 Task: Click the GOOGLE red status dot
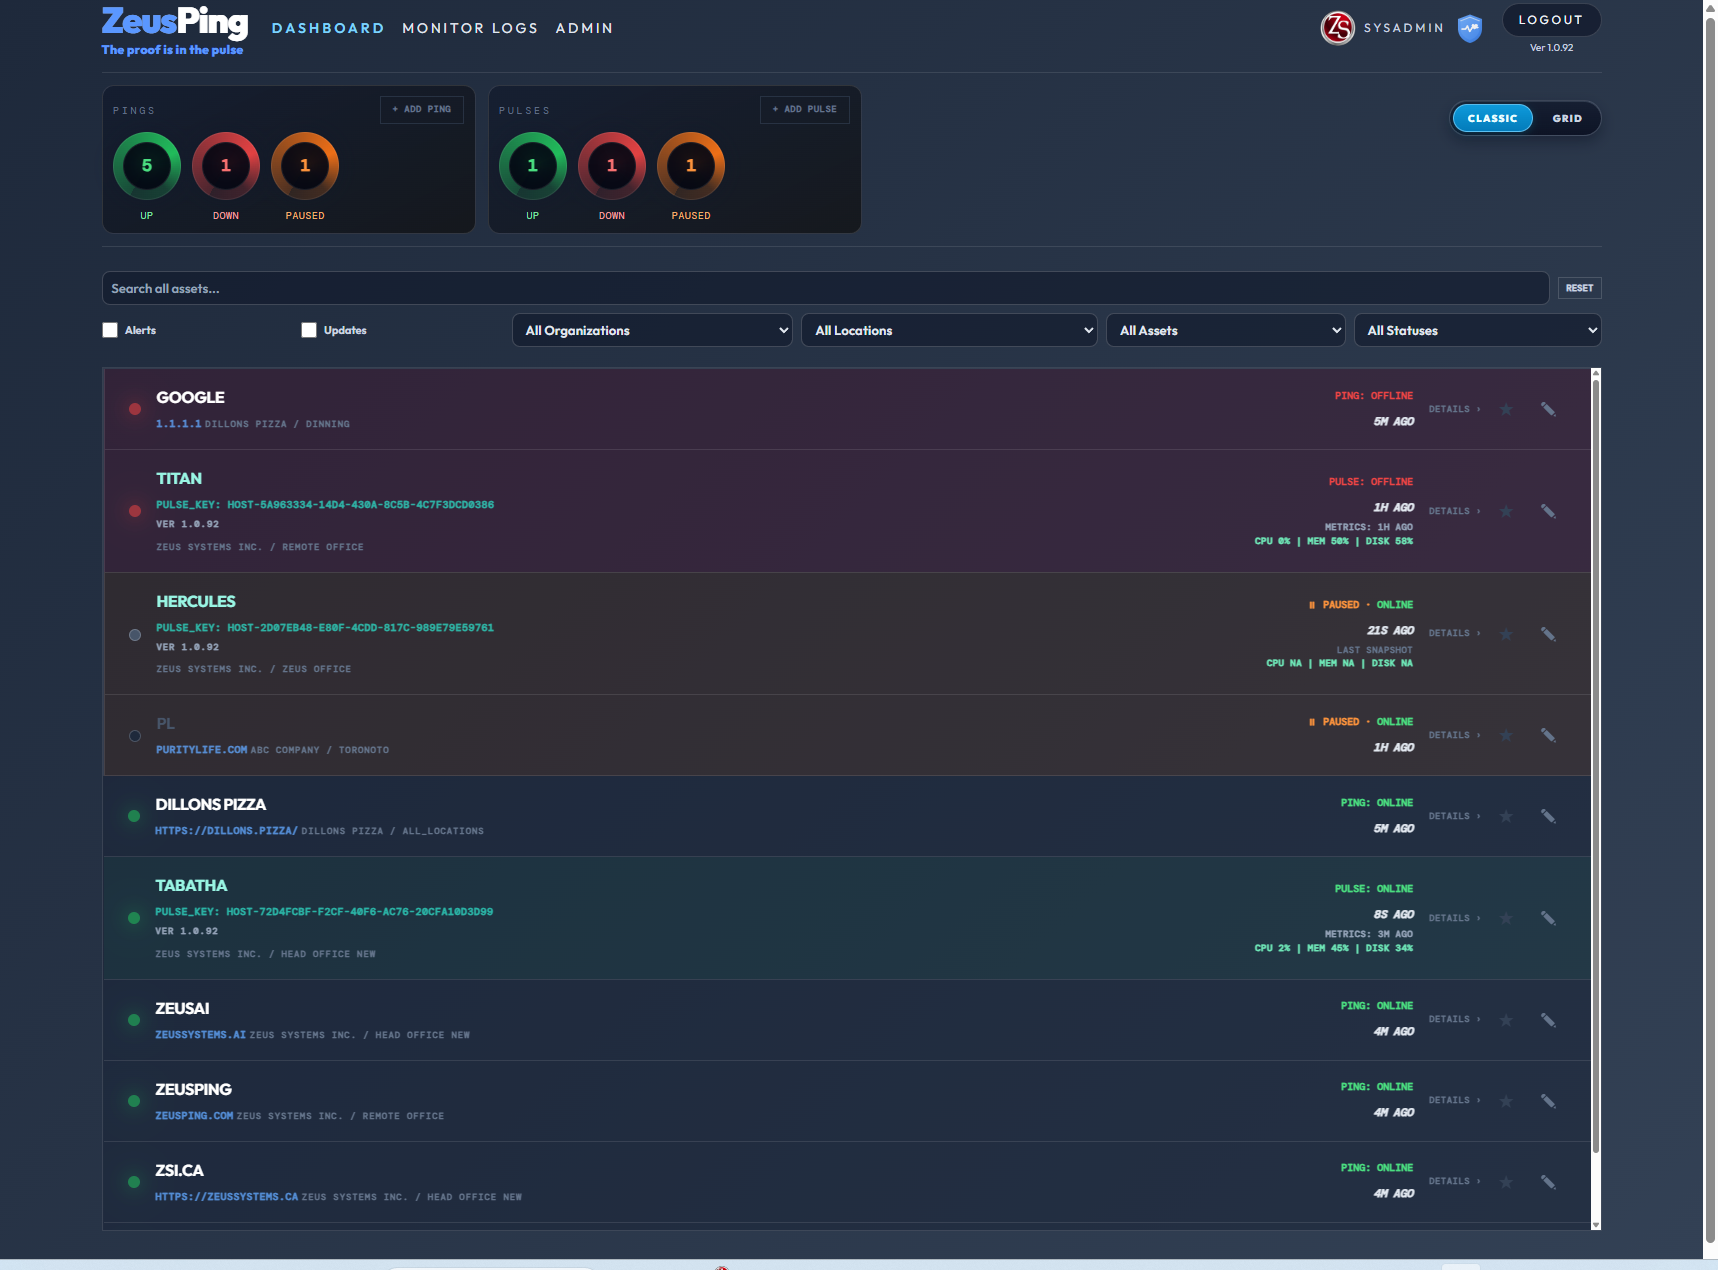point(135,409)
